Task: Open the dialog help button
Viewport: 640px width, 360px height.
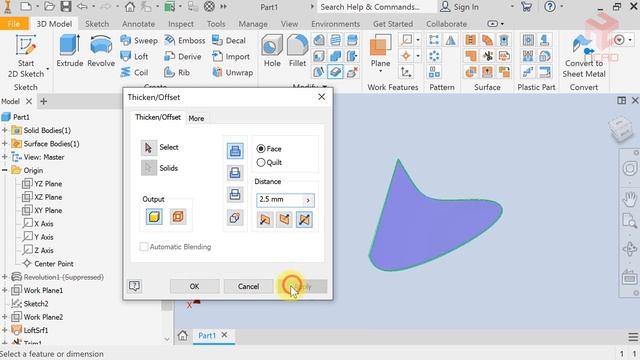Action: [134, 286]
